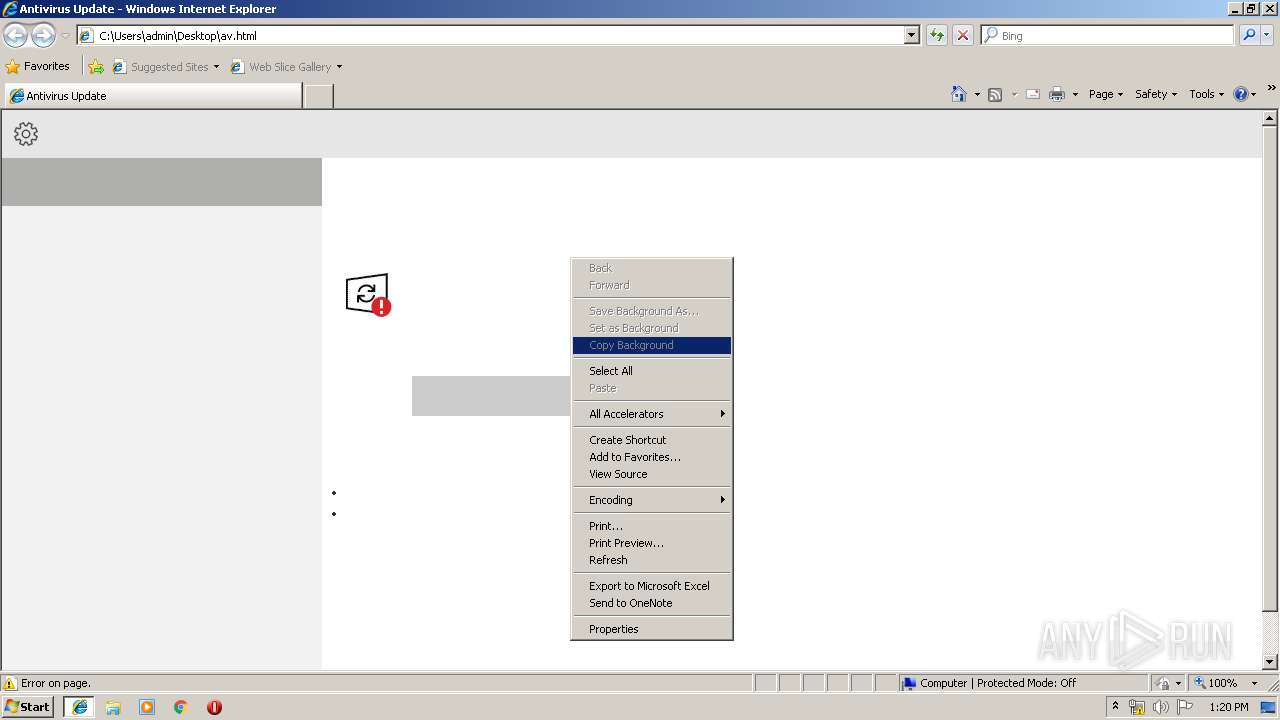
Task: Click the volume speaker tray icon
Action: click(1160, 707)
